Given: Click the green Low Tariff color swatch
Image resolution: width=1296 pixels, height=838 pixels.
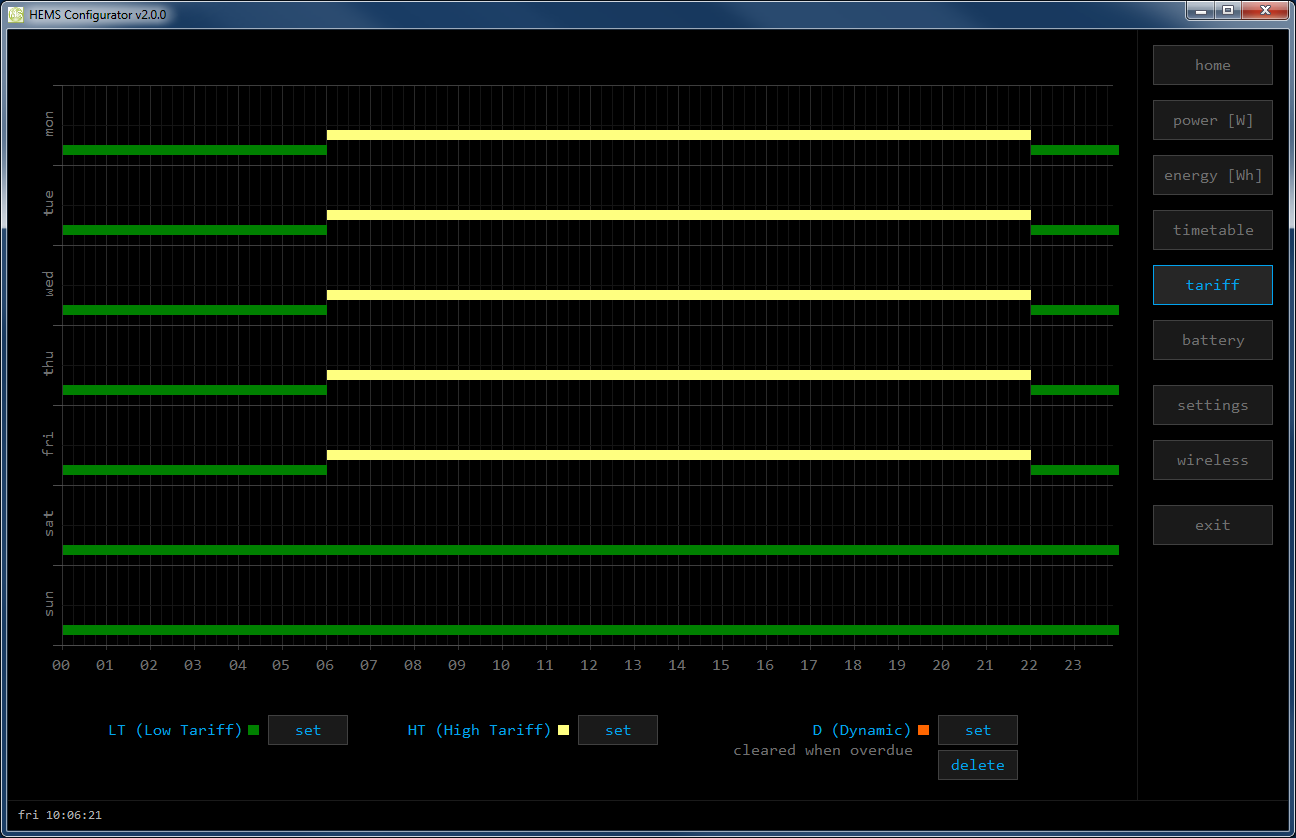Looking at the screenshot, I should pos(254,730).
